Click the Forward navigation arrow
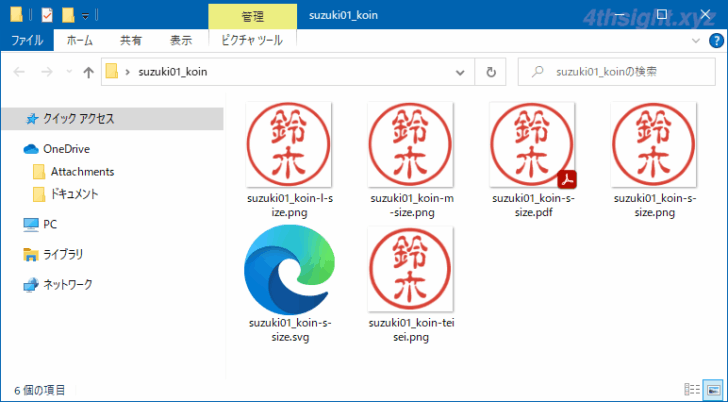Screen dimensions: 728x402 click(46, 72)
